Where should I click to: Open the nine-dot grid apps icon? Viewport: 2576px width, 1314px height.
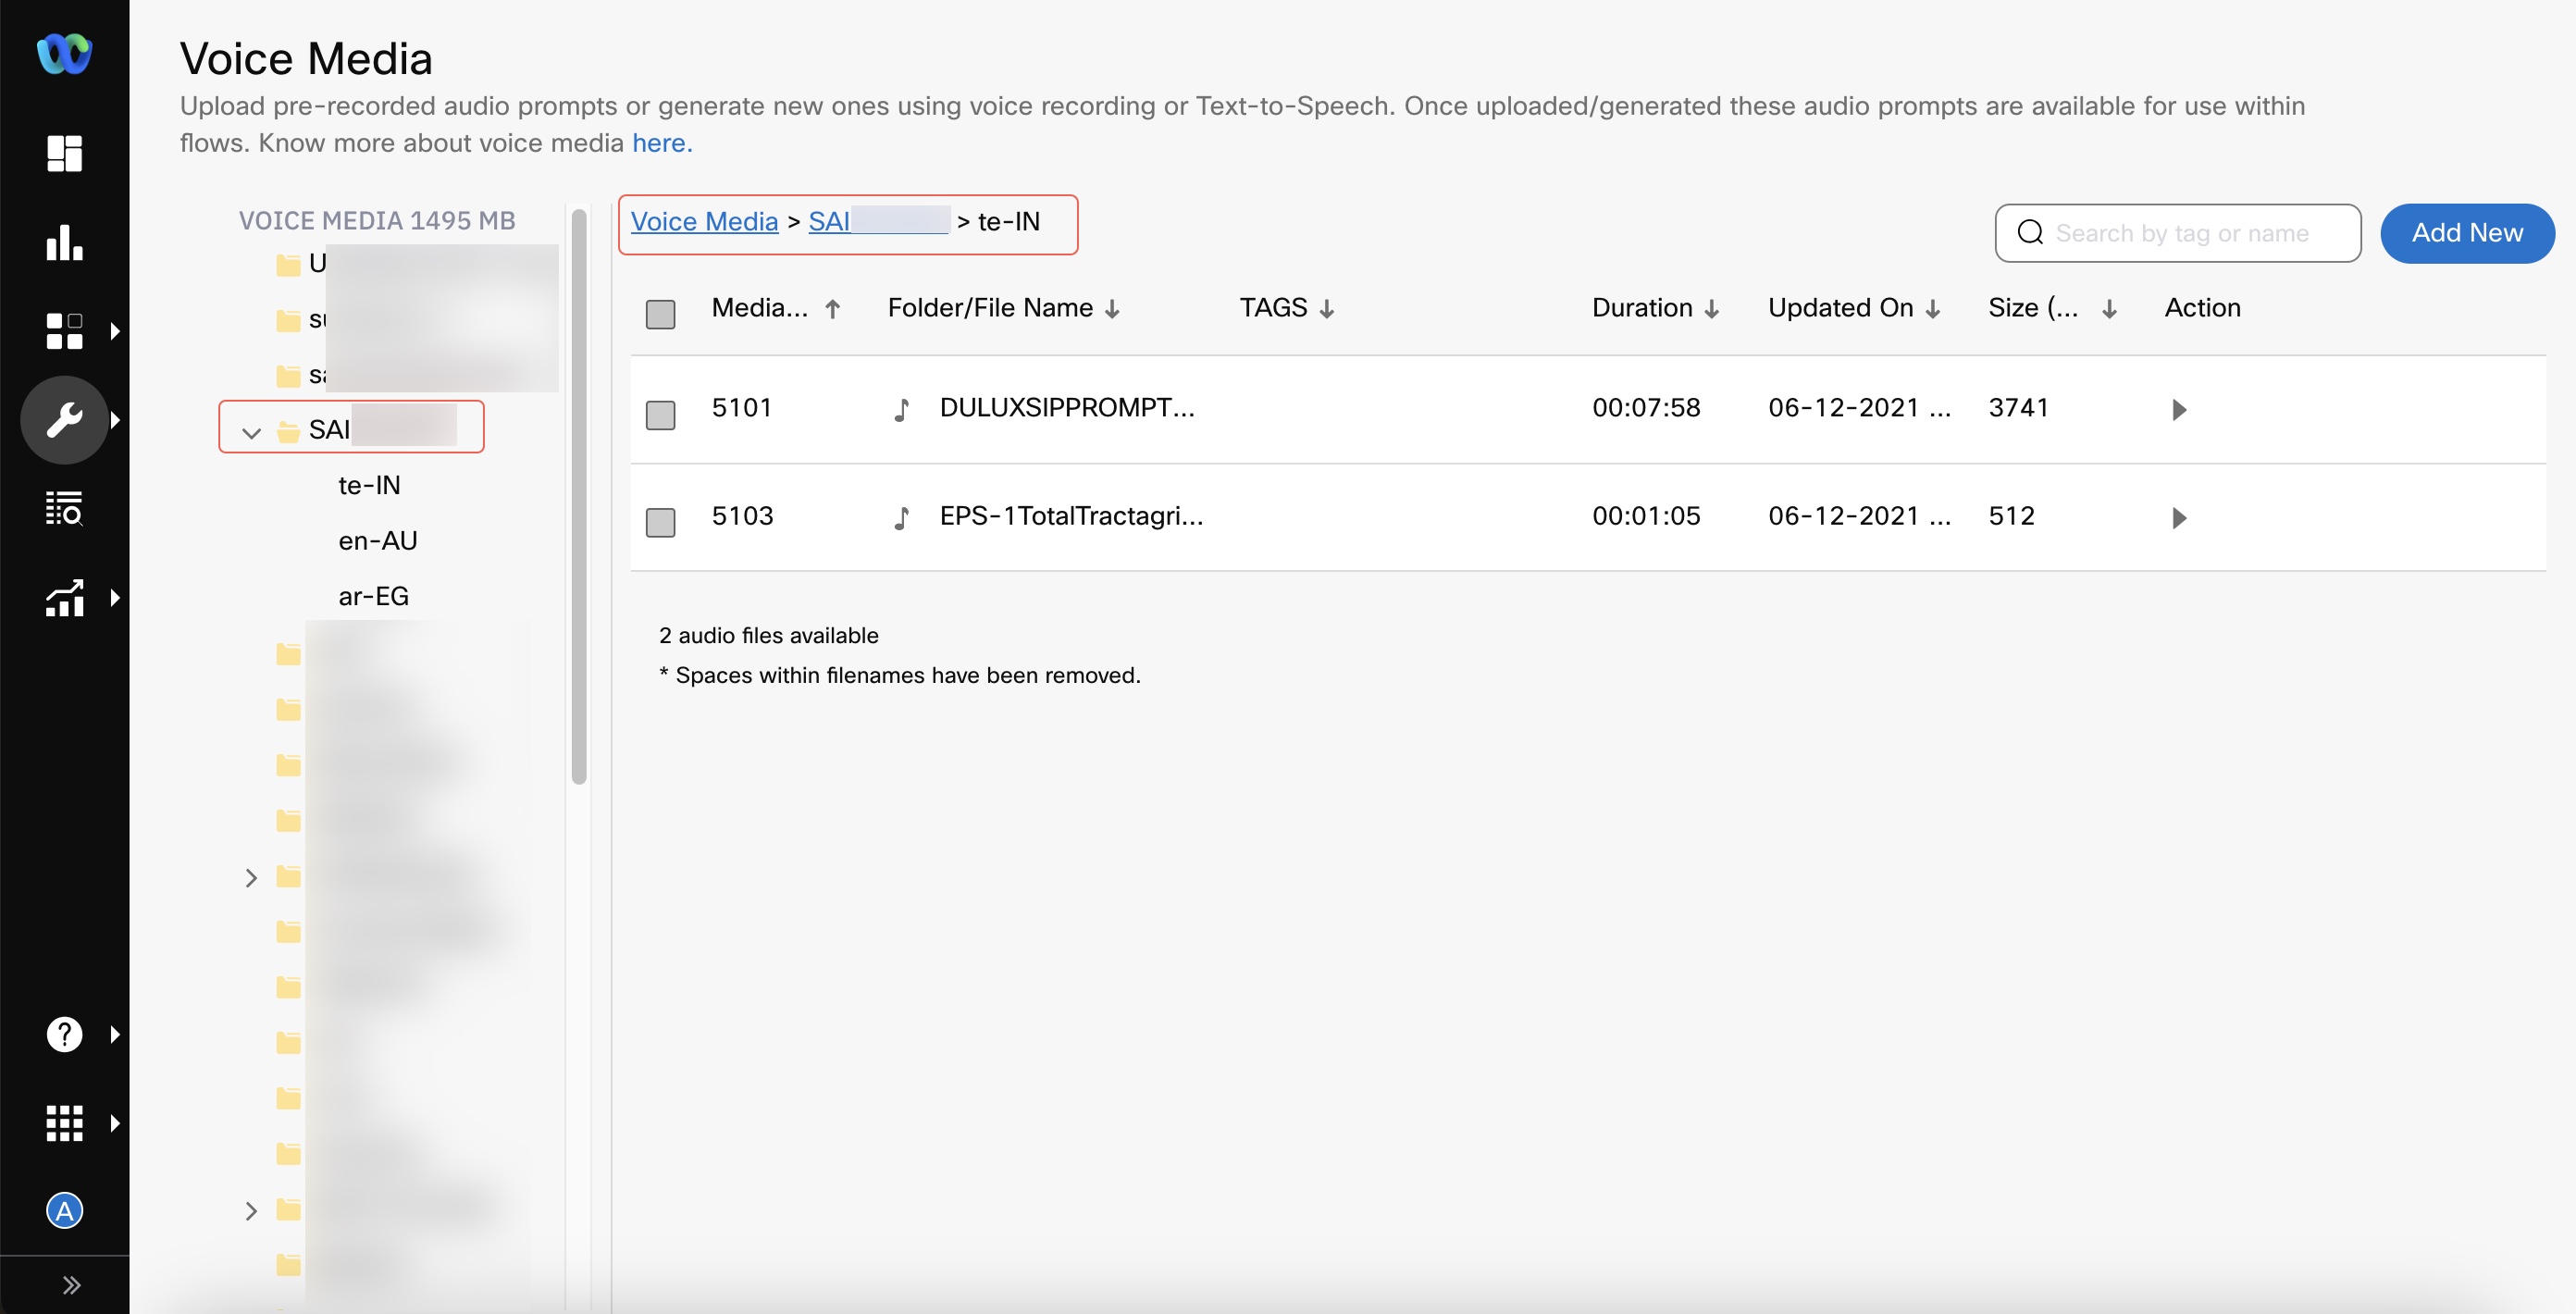[64, 1123]
